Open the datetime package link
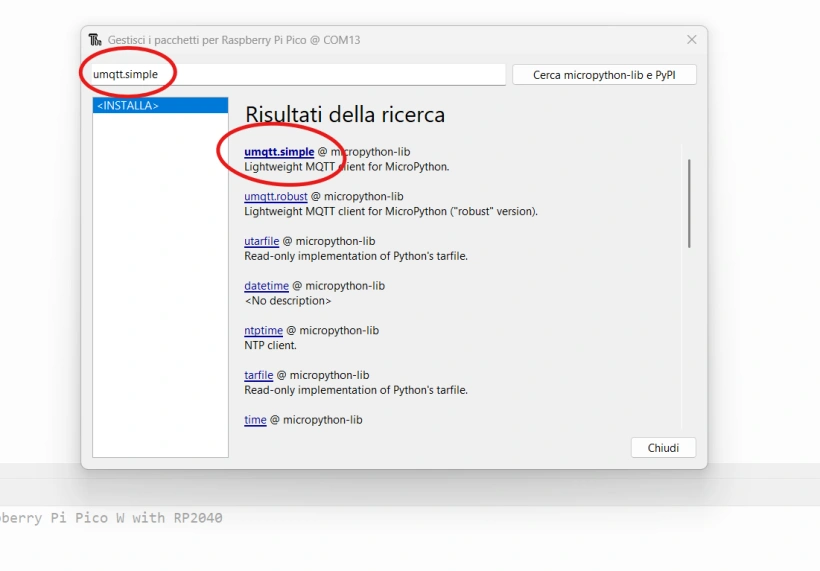The width and height of the screenshot is (820, 571). pyautogui.click(x=266, y=286)
